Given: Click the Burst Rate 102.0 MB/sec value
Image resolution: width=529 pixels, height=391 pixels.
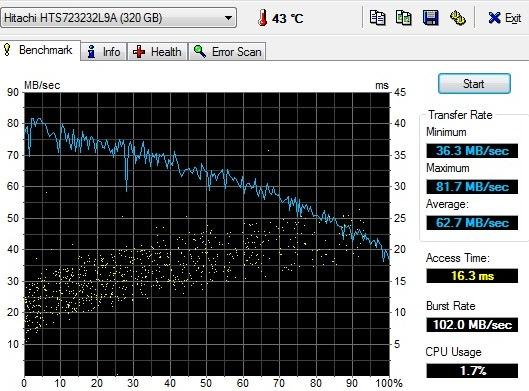Looking at the screenshot, I should pos(472,325).
